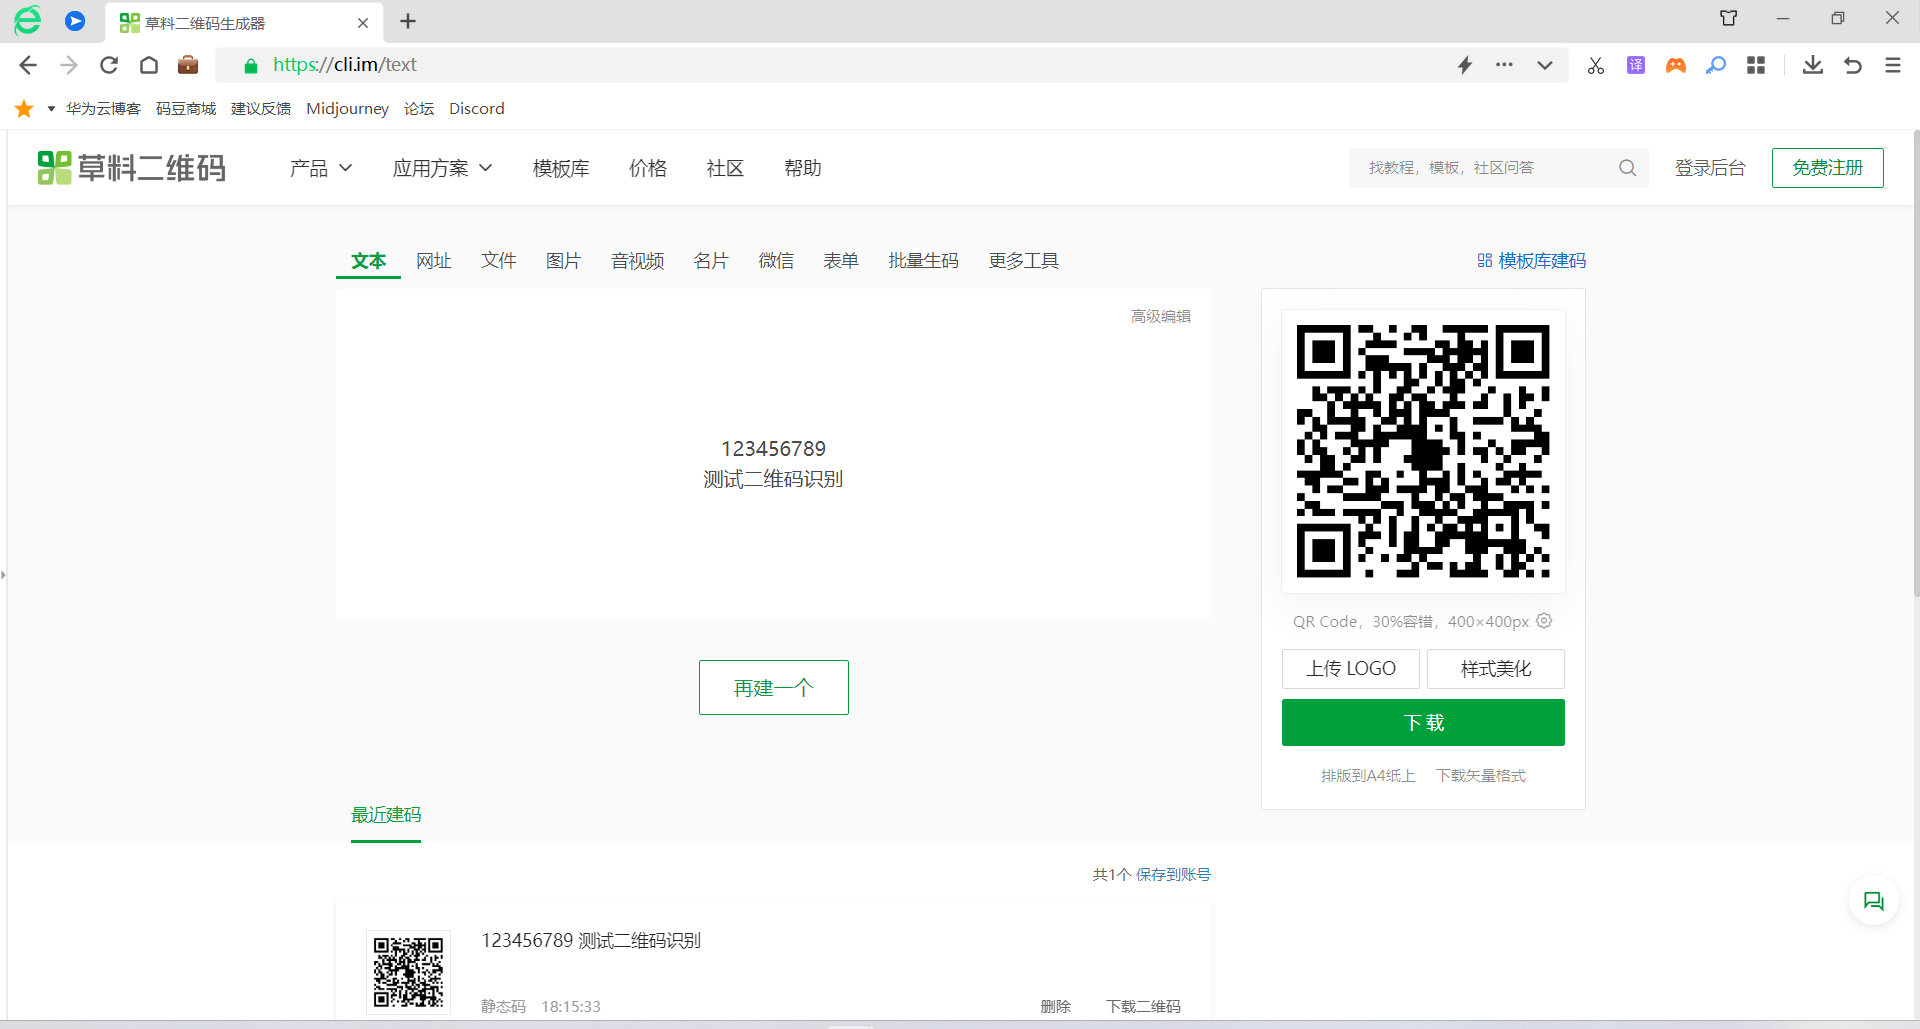This screenshot has width=1920, height=1029.
Task: Open the 华为云博客 bookmark
Action: [103, 108]
